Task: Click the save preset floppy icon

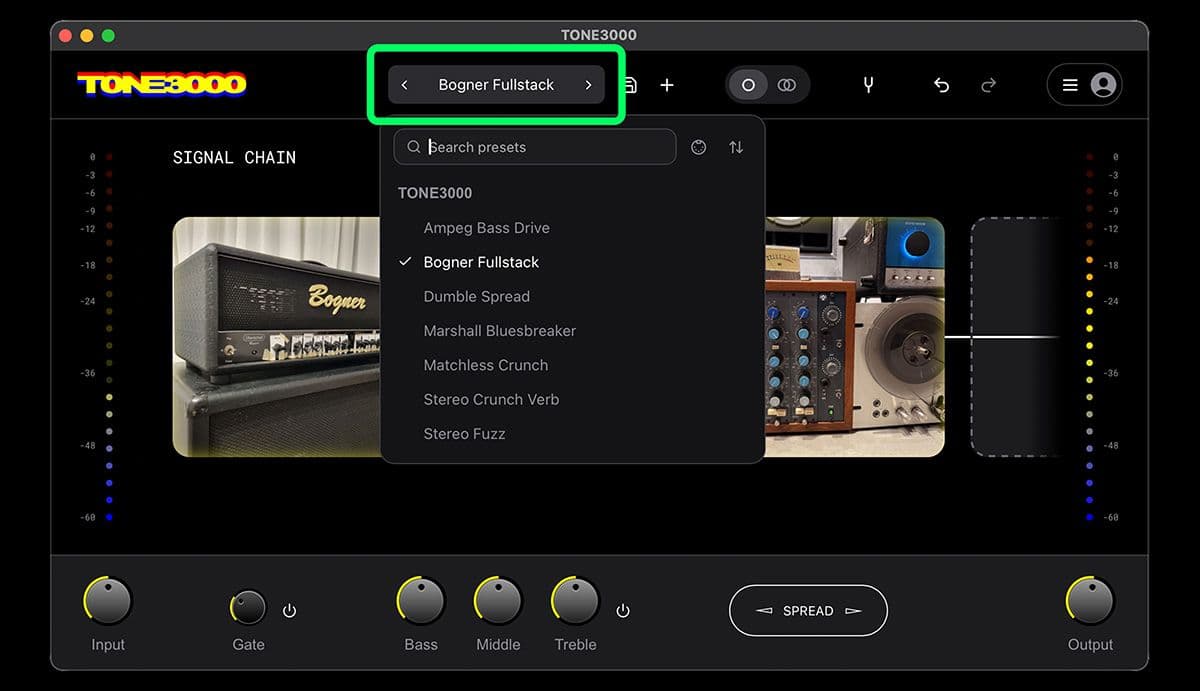Action: (630, 85)
